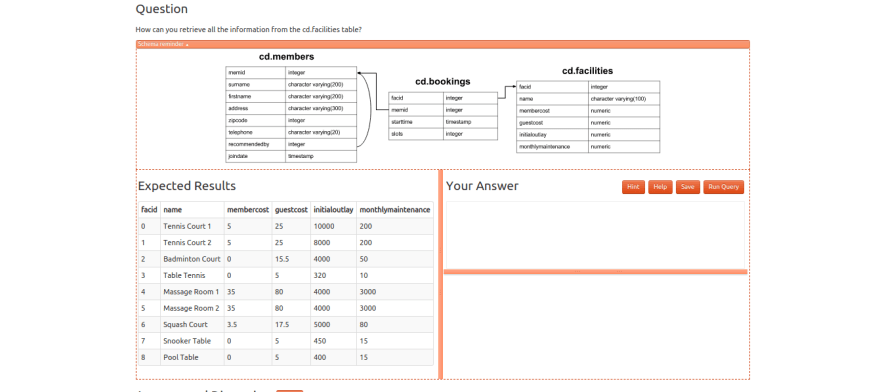Click the Hint button
This screenshot has width=880, height=392.
(633, 187)
